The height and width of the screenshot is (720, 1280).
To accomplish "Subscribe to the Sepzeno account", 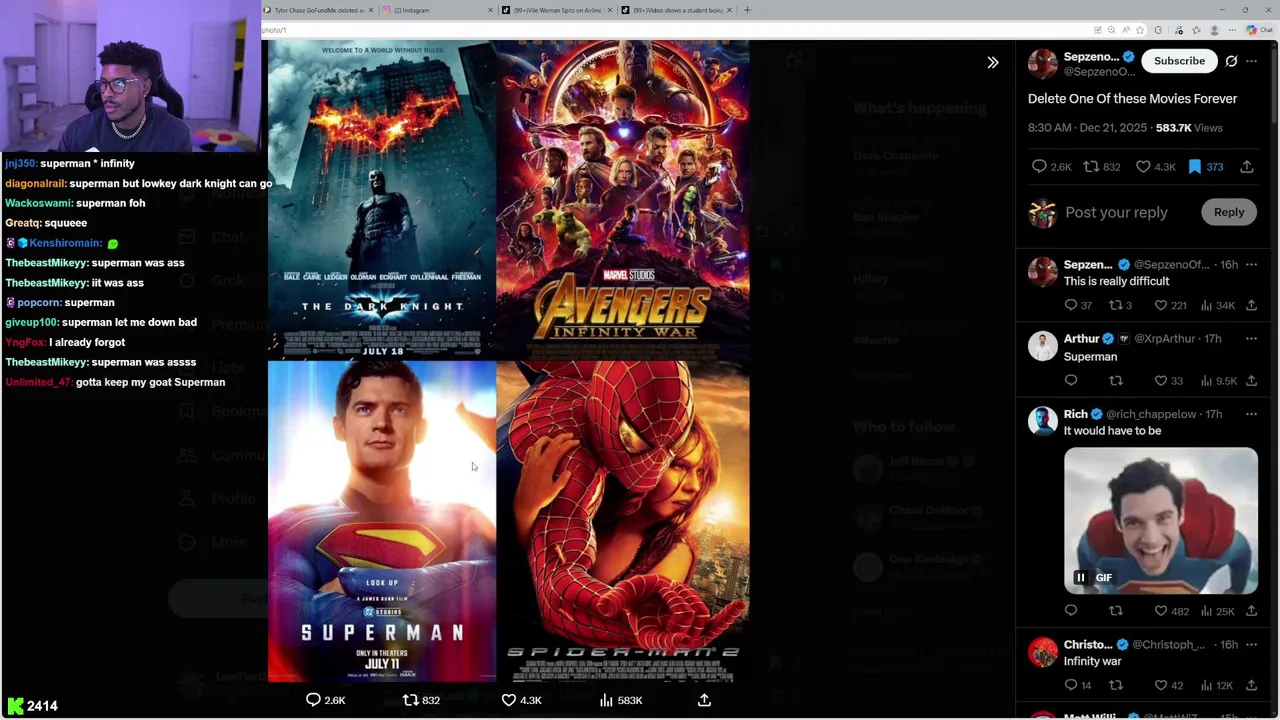I will (1179, 61).
